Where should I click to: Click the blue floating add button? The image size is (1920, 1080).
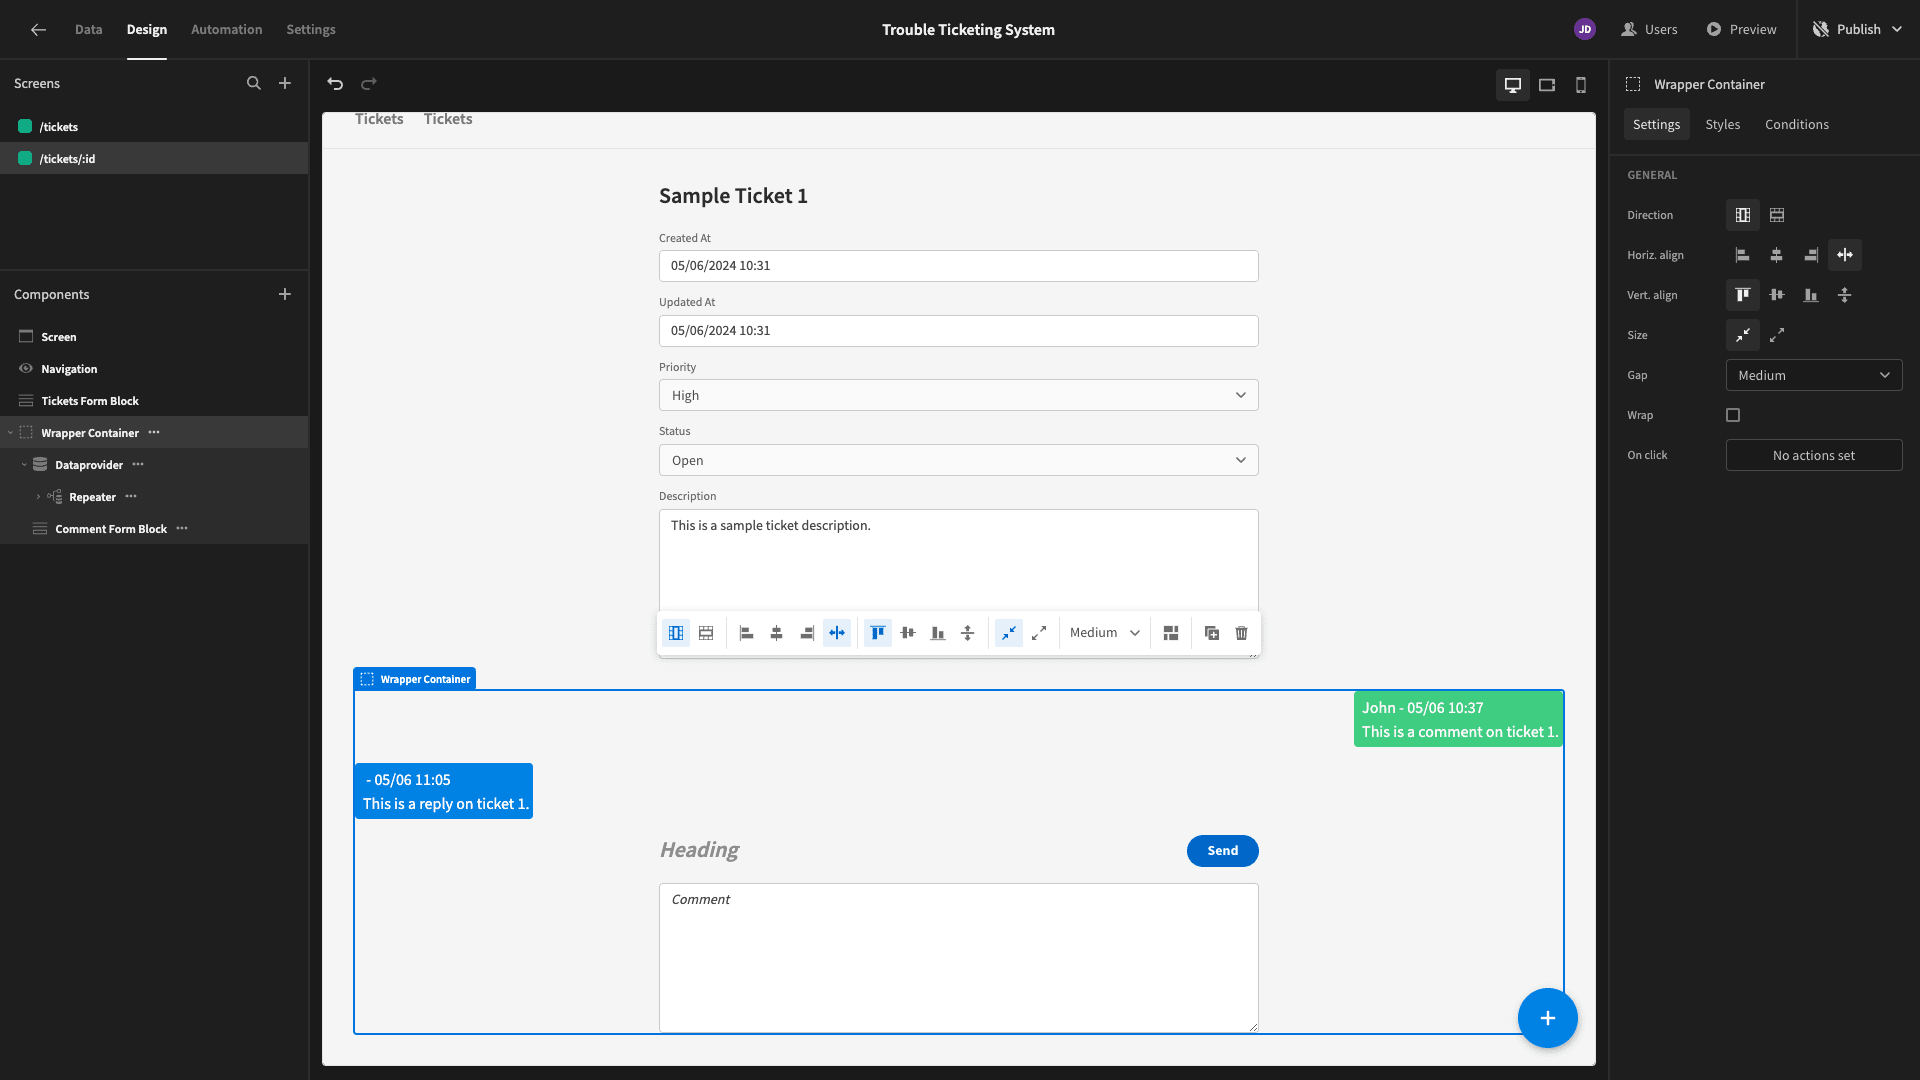(1547, 1018)
